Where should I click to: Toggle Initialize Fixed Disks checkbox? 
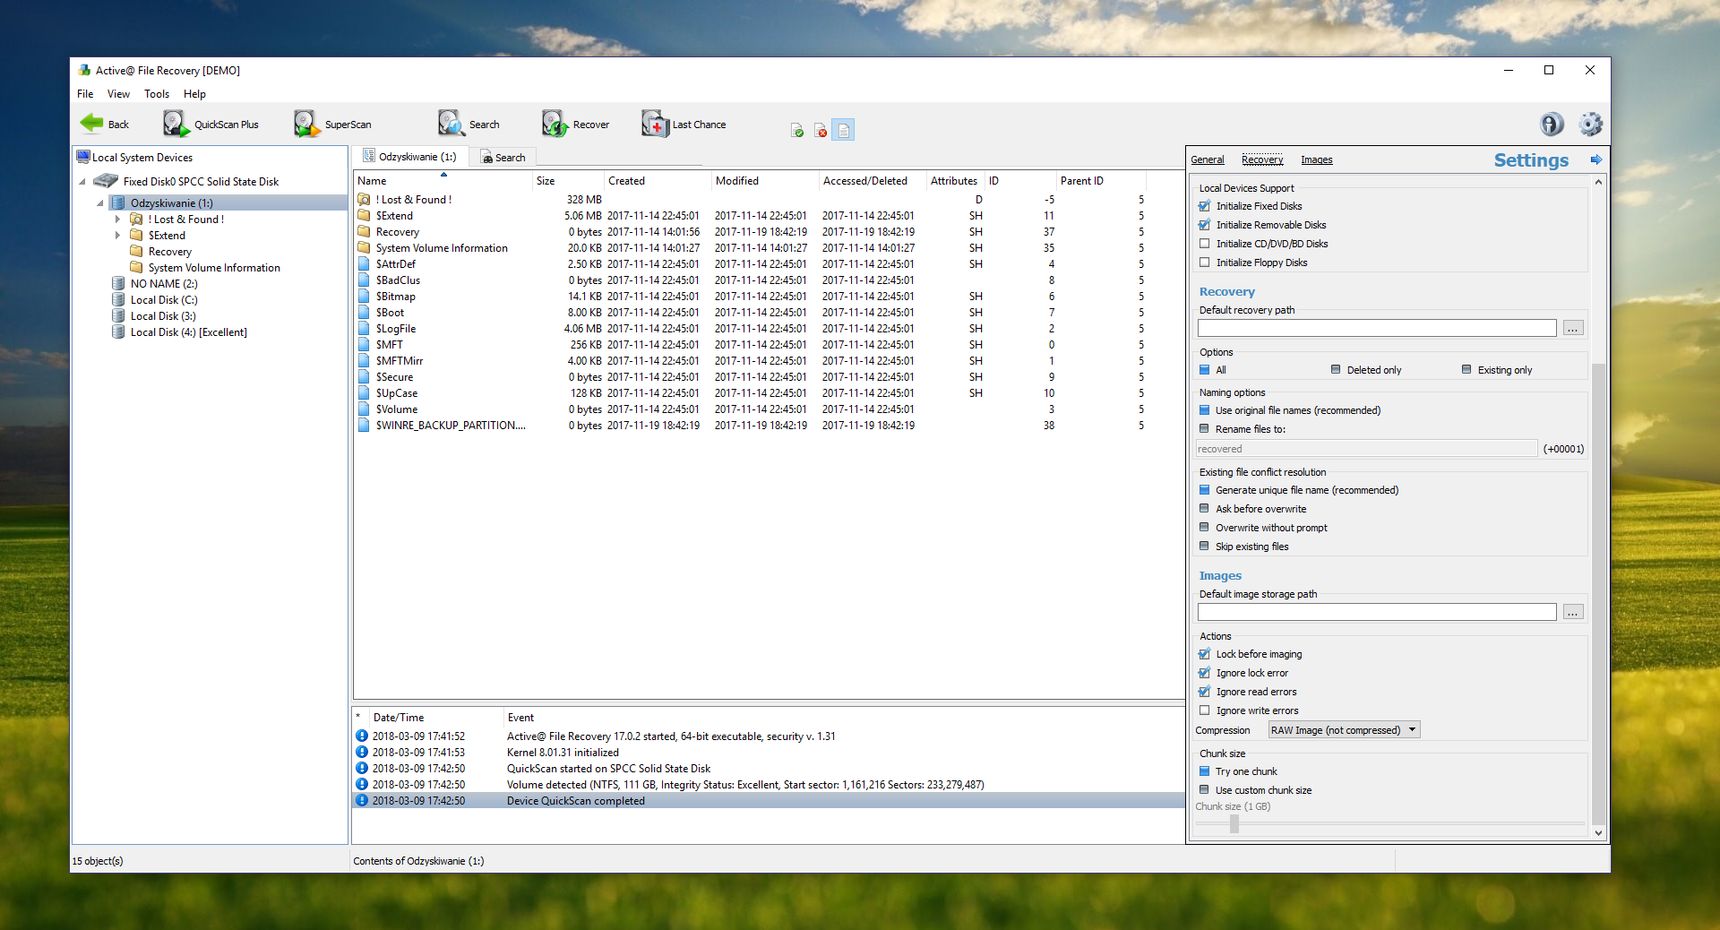pos(1204,206)
